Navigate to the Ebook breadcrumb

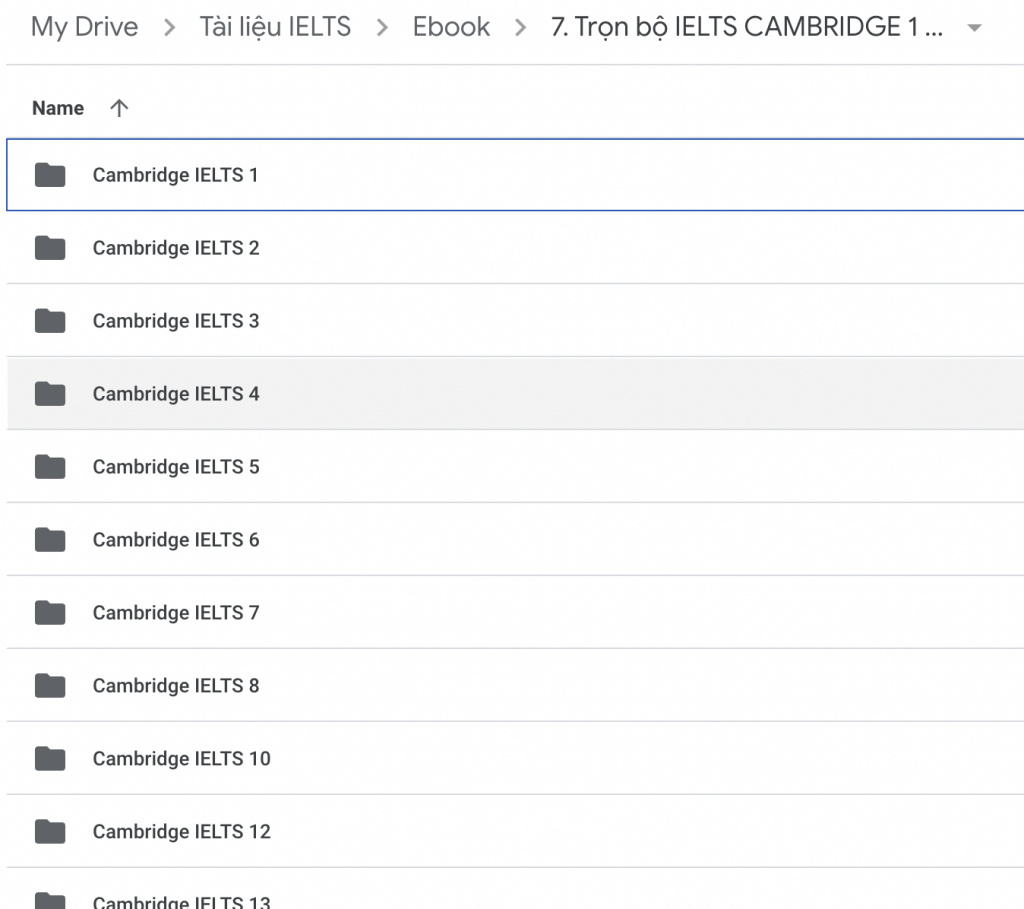tap(451, 27)
